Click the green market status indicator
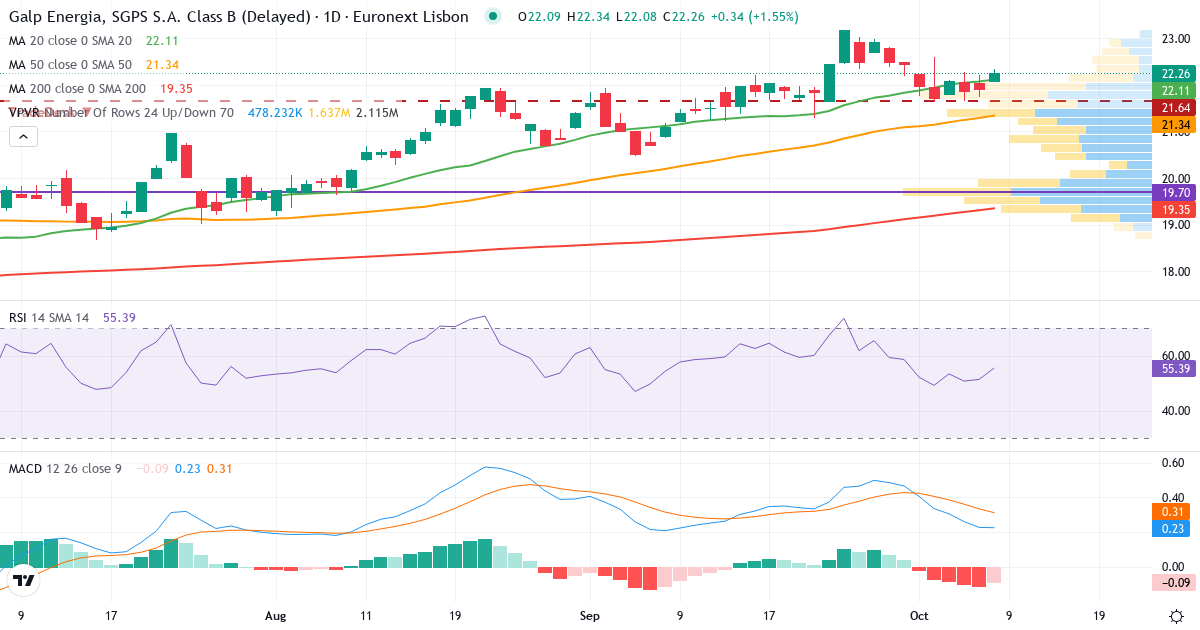Viewport: 1200px width, 630px height. [492, 16]
